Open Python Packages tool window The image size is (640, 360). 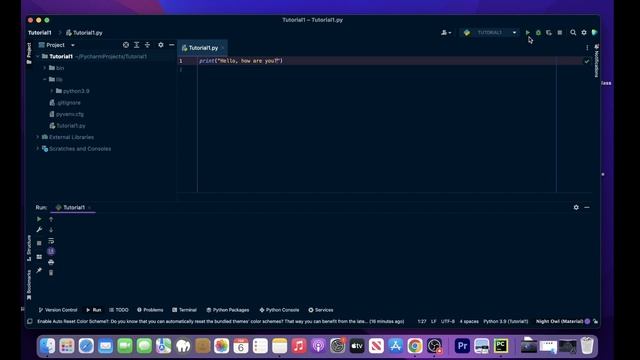click(x=228, y=310)
